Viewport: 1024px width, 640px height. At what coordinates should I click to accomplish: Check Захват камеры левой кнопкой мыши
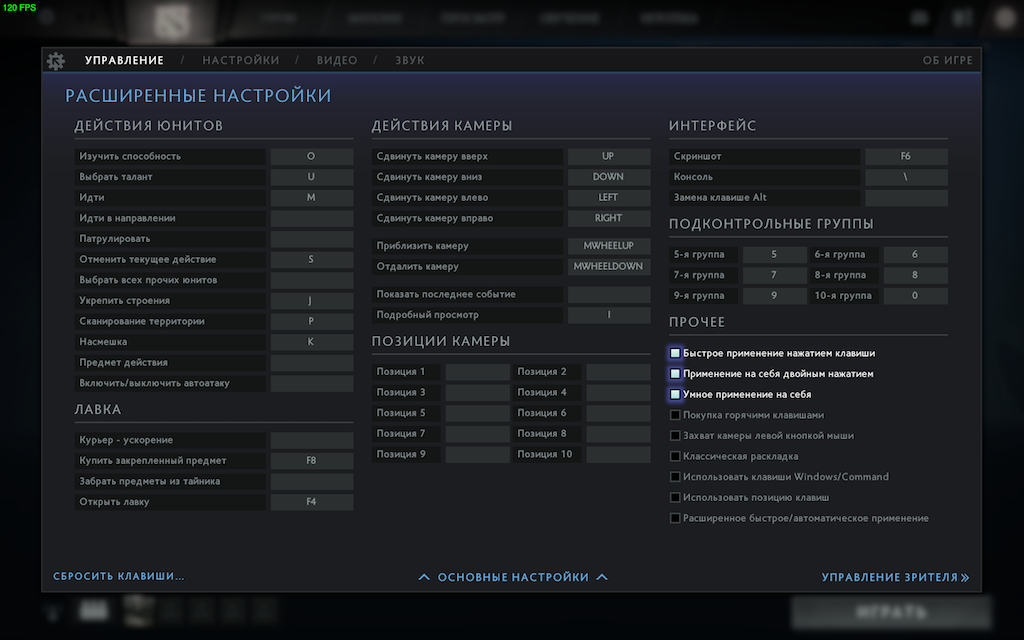[676, 436]
